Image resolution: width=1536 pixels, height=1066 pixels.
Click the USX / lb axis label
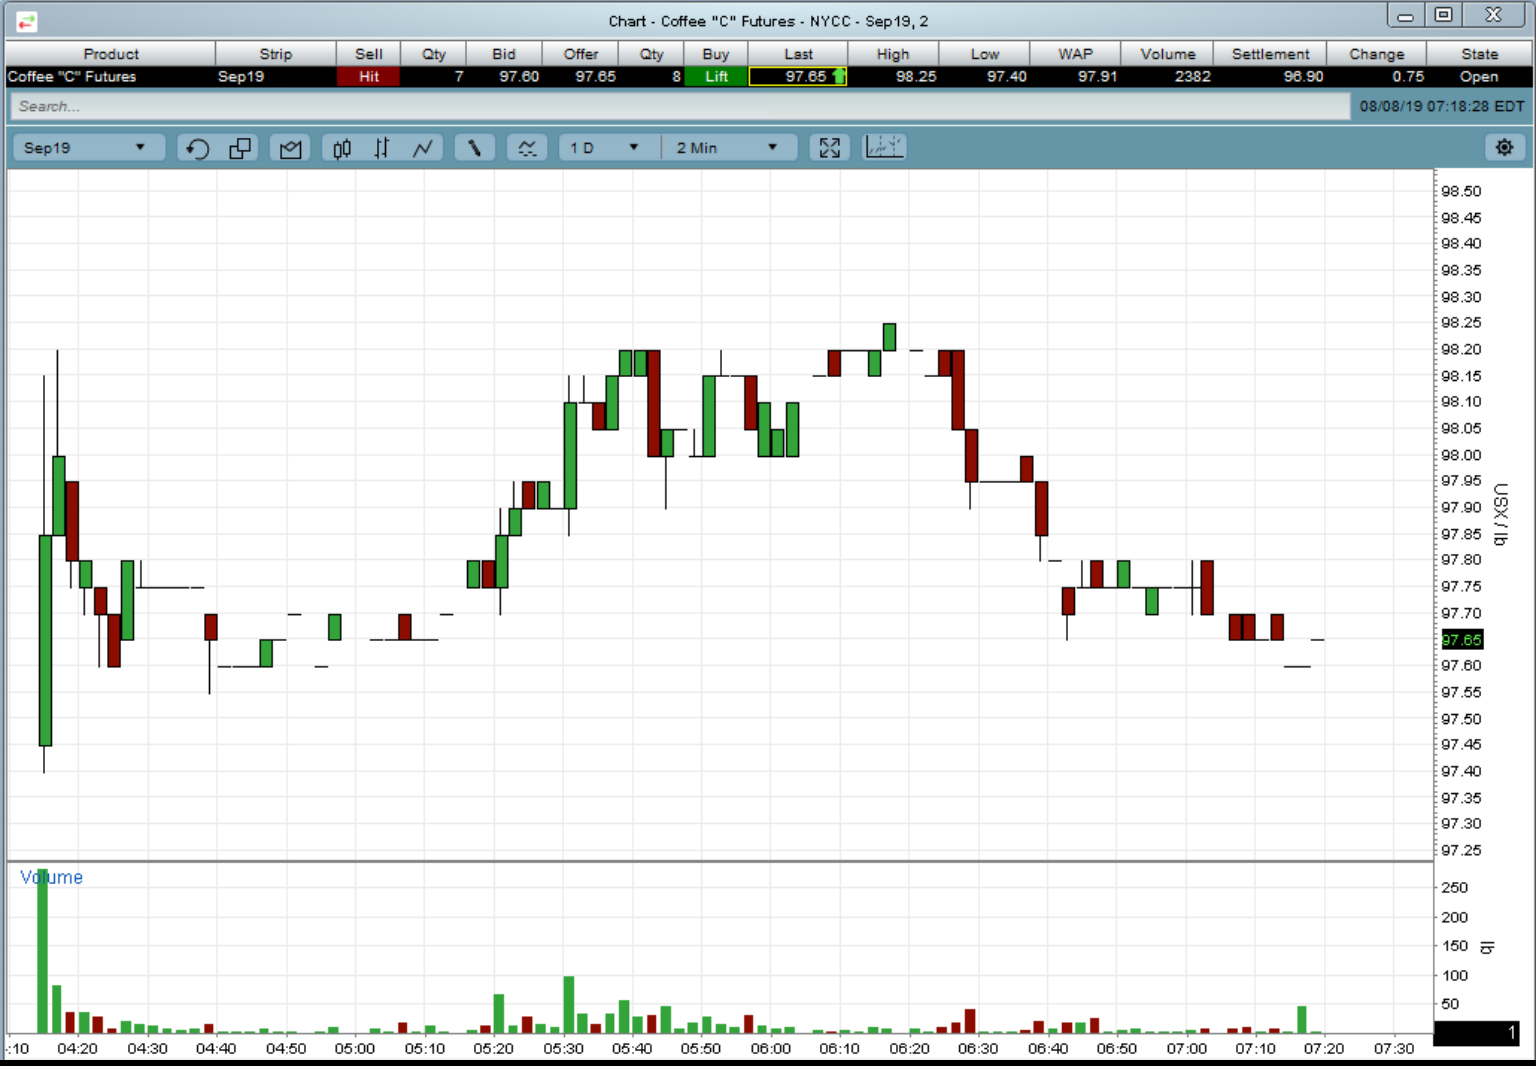tap(1499, 514)
